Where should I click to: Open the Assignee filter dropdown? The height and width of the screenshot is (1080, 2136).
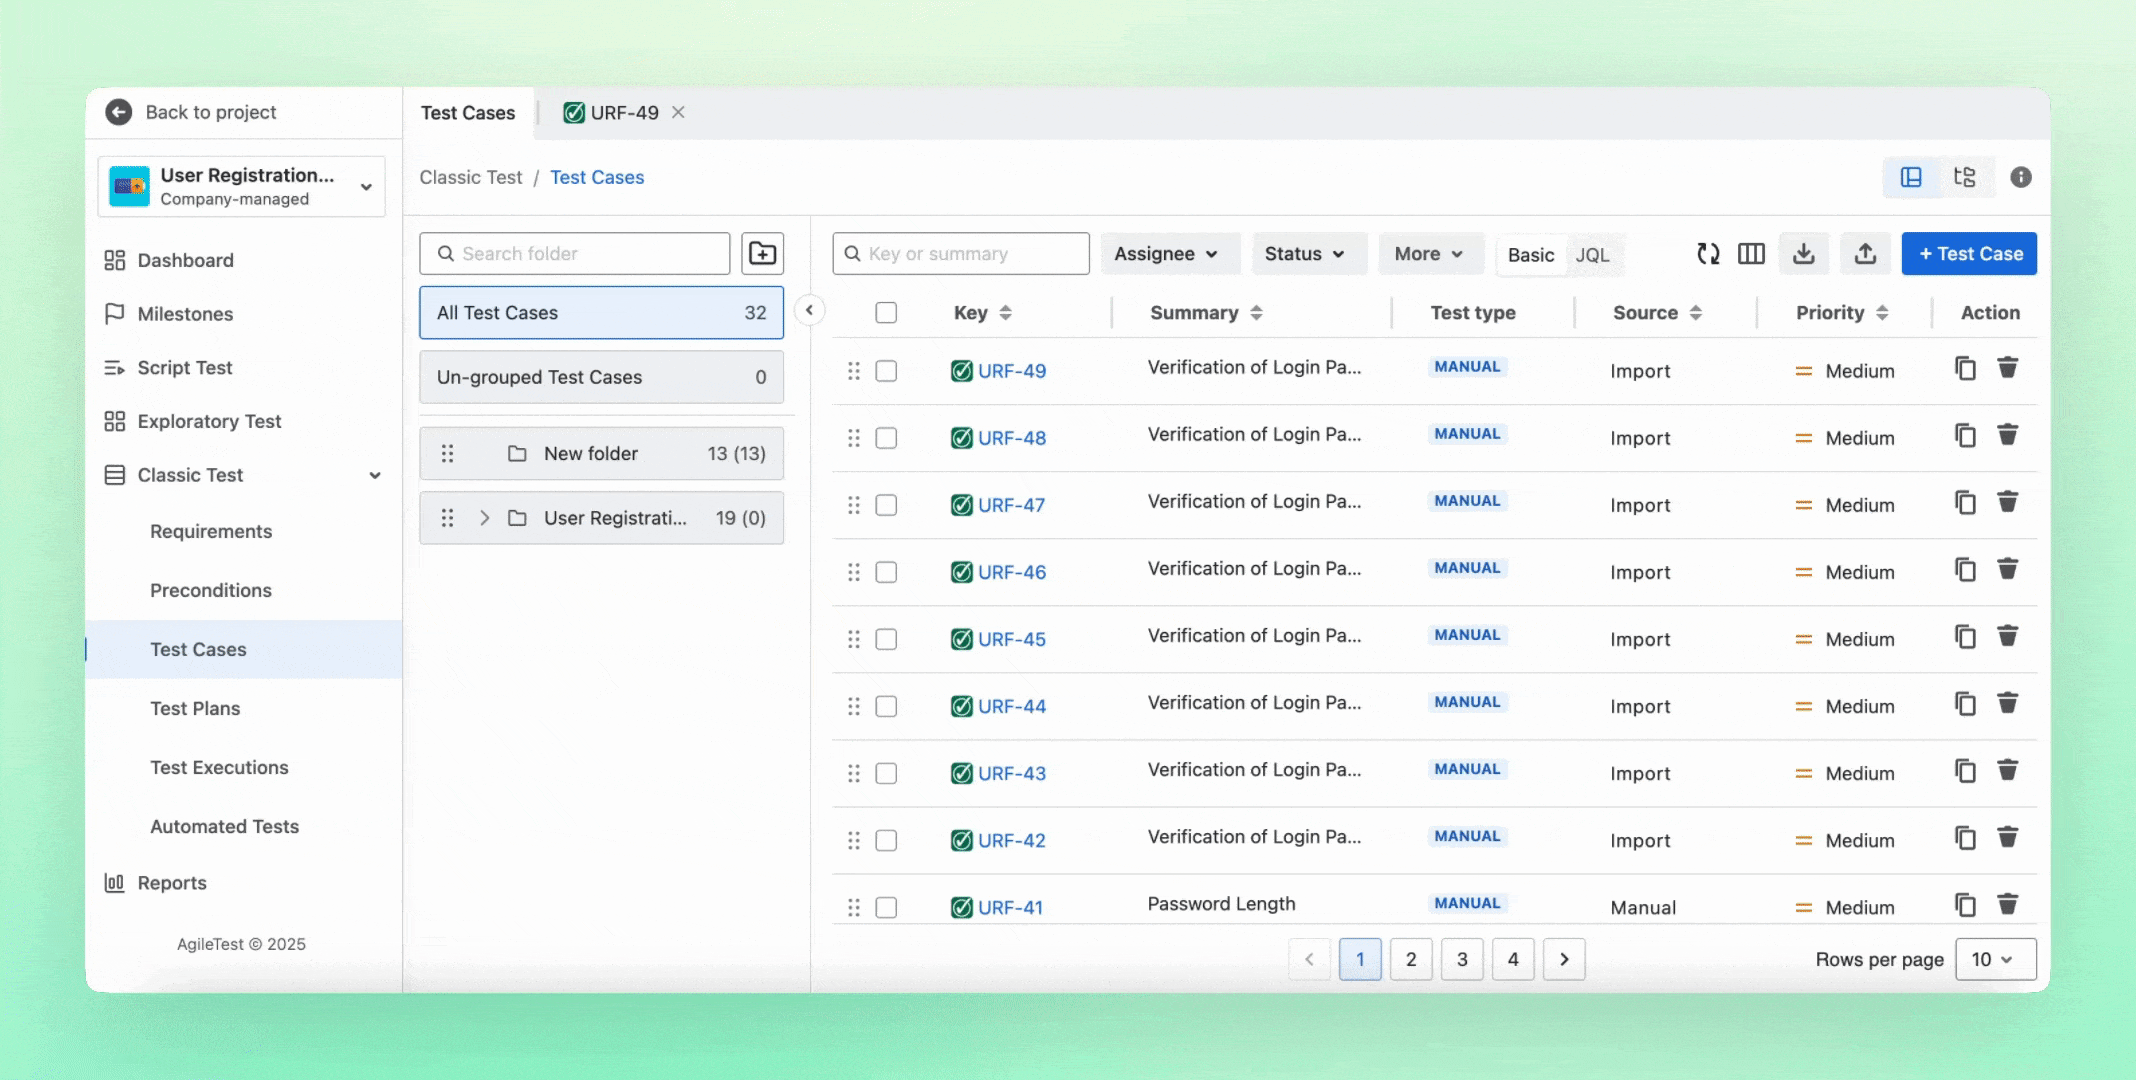[x=1169, y=253]
